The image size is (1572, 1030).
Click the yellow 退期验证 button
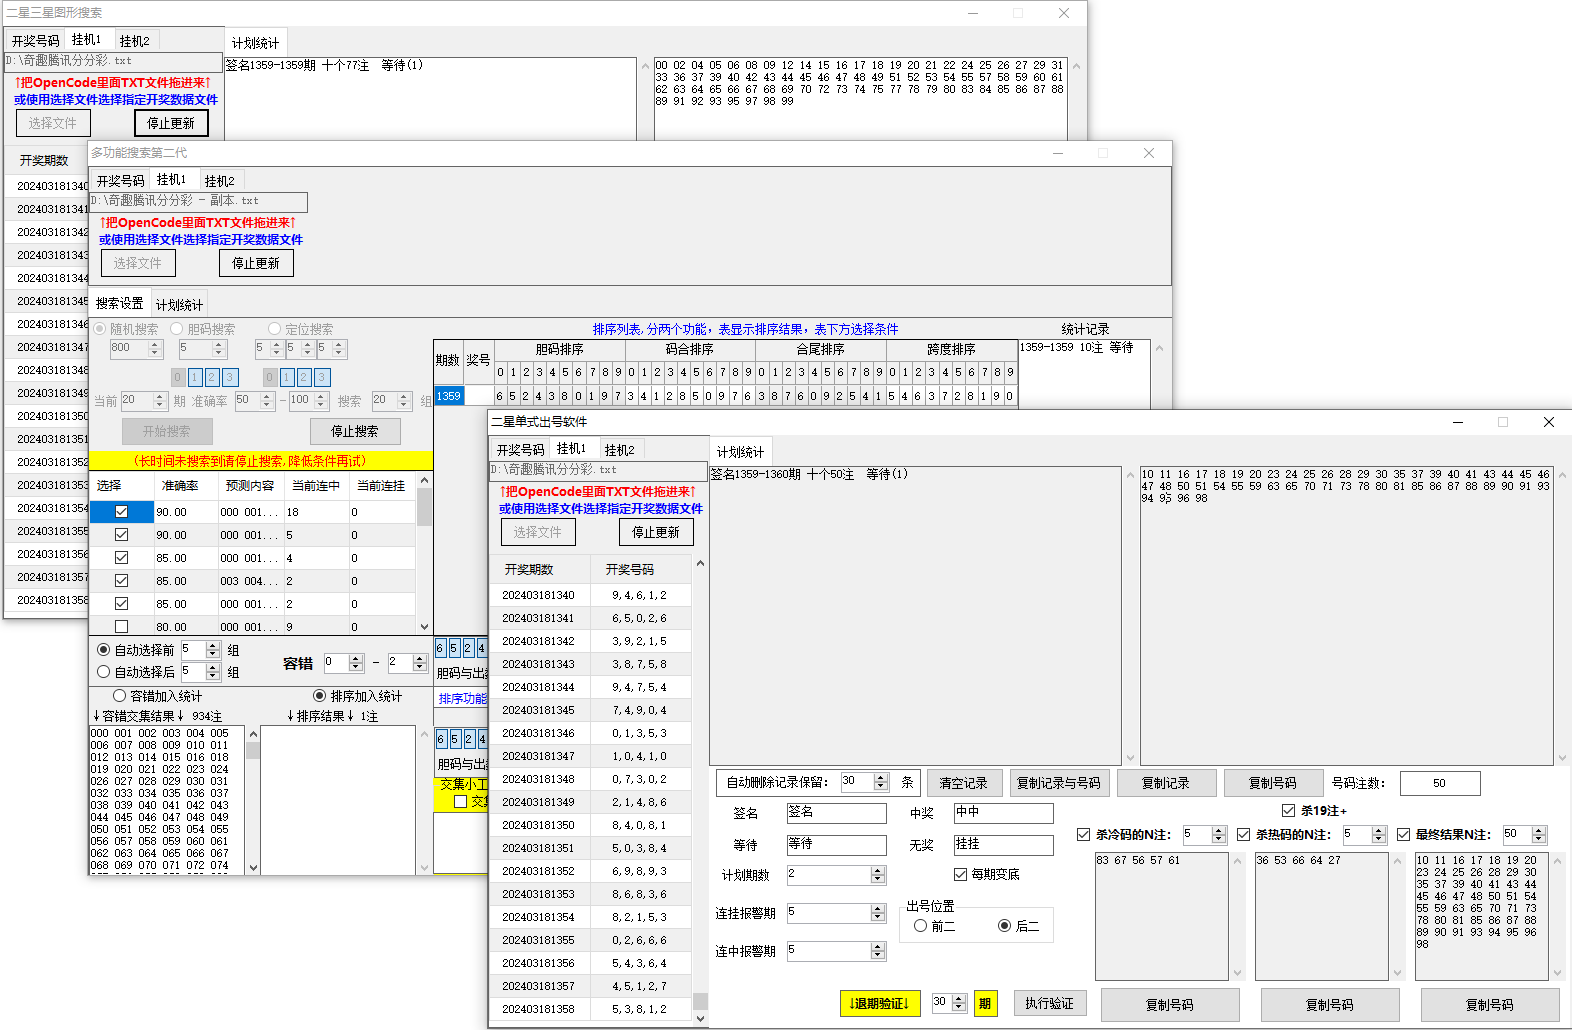coord(879,1003)
